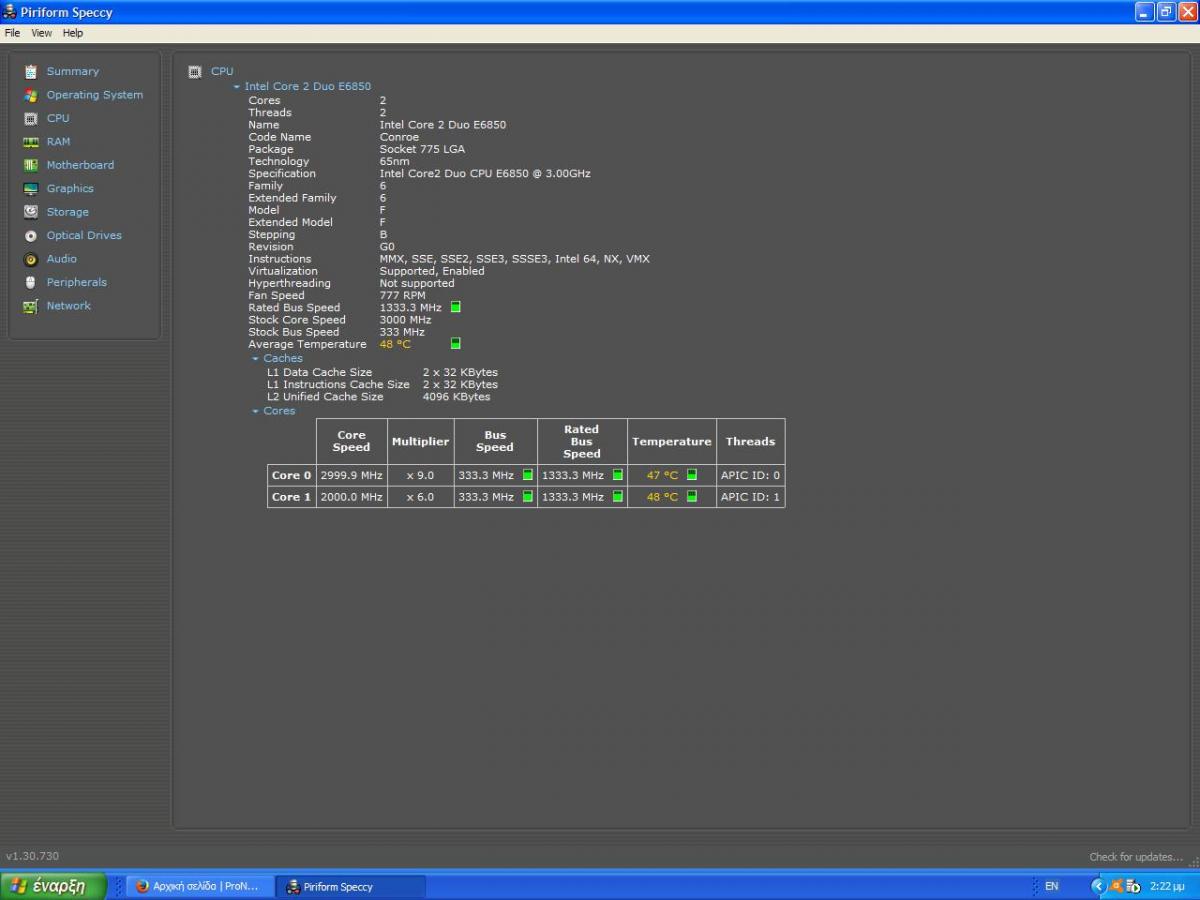The height and width of the screenshot is (900, 1200).
Task: Click green indicator beside Rated Bus Speed 1333.3 MHz
Action: [x=455, y=308]
